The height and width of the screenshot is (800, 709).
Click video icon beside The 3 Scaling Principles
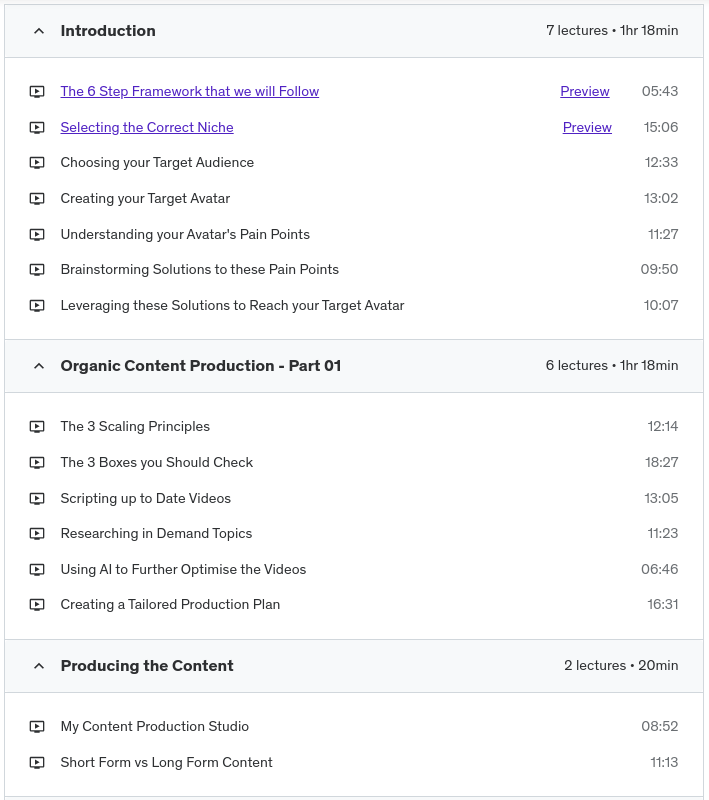pyautogui.click(x=37, y=427)
